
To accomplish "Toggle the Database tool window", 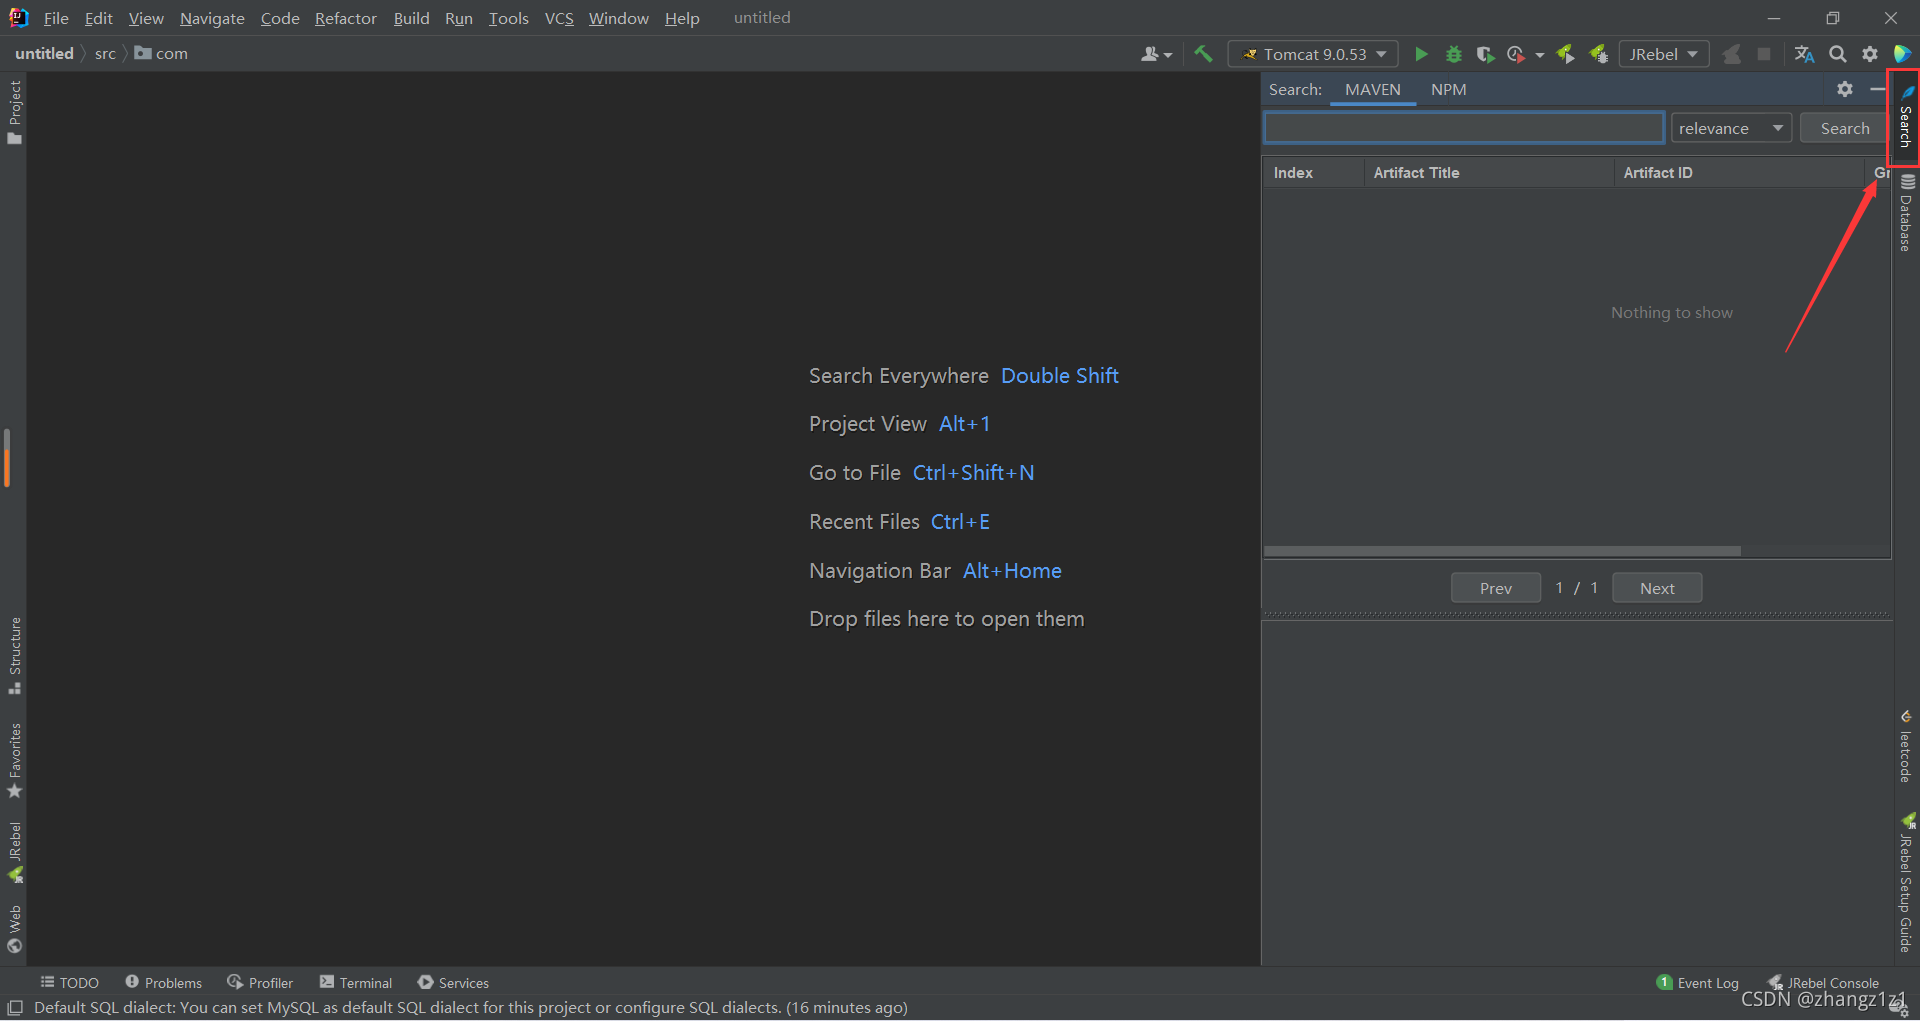I will pyautogui.click(x=1906, y=214).
